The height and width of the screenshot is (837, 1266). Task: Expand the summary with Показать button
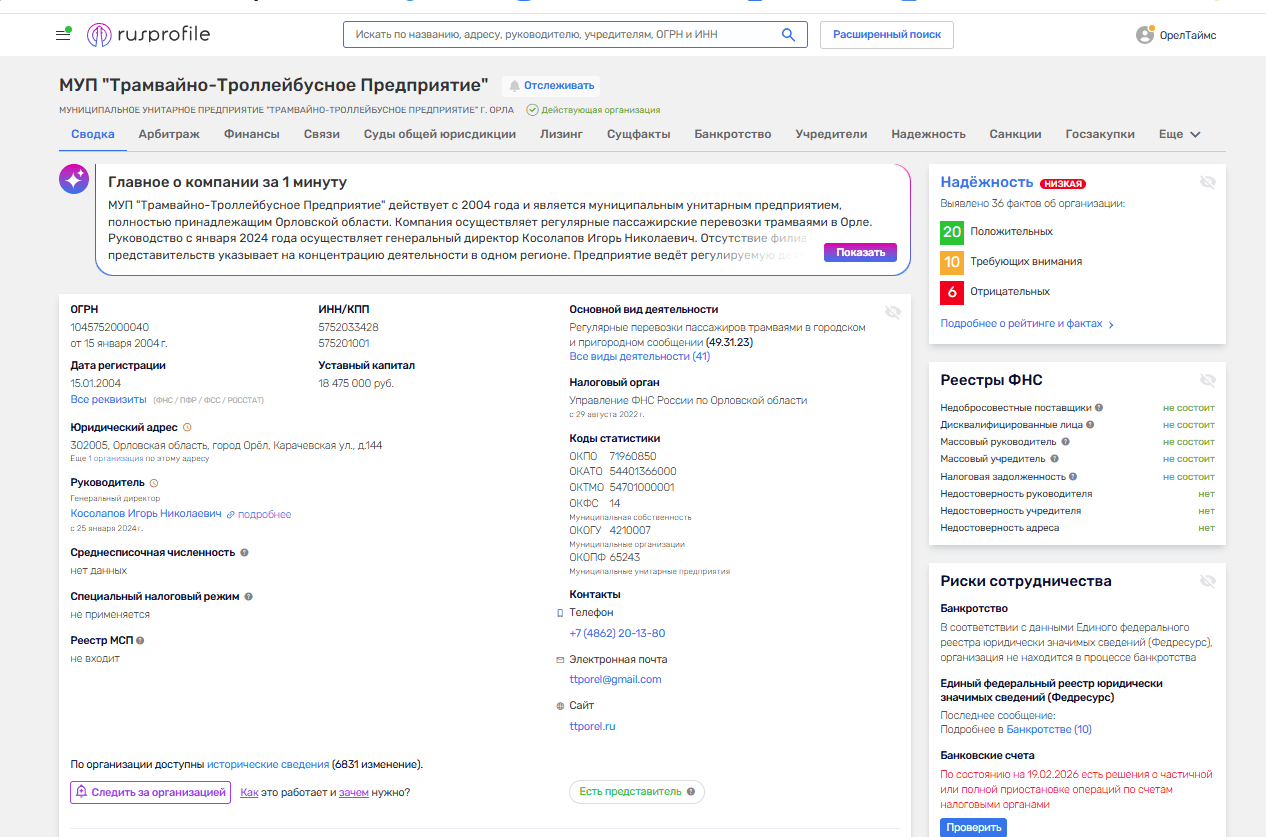tap(860, 252)
